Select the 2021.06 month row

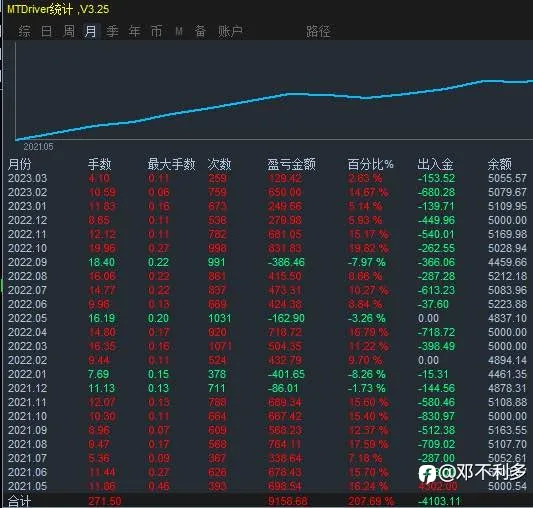(267, 472)
